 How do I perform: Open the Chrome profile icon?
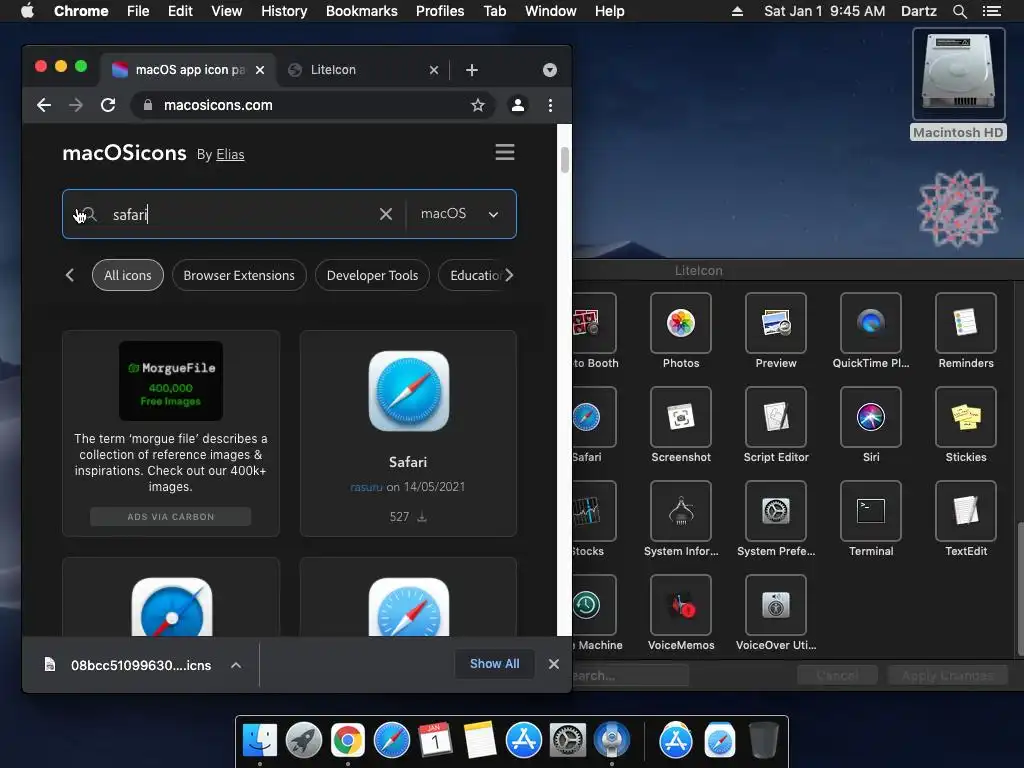[518, 105]
